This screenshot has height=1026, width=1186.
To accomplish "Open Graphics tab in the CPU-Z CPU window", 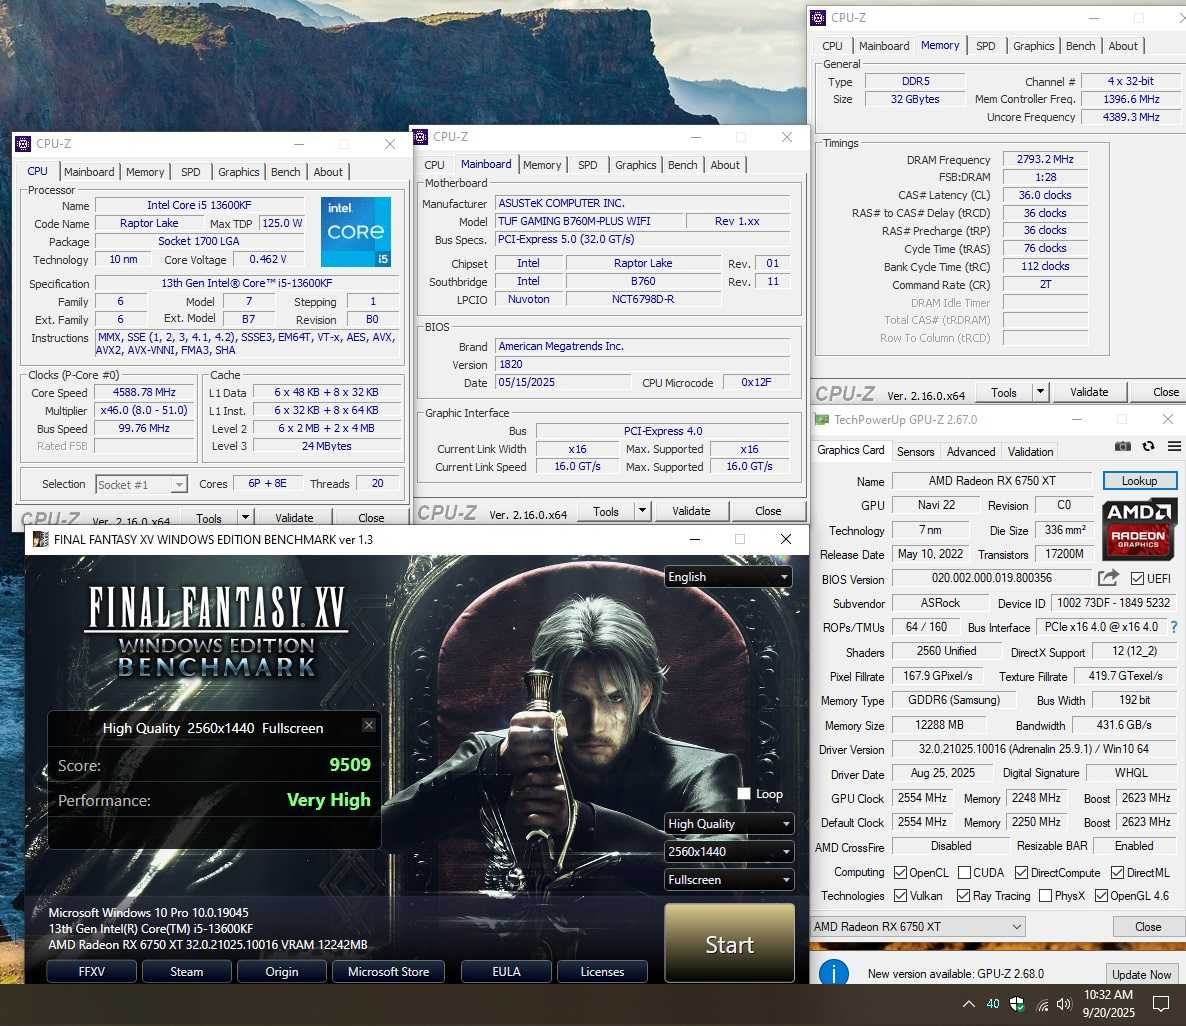I will pyautogui.click(x=238, y=172).
